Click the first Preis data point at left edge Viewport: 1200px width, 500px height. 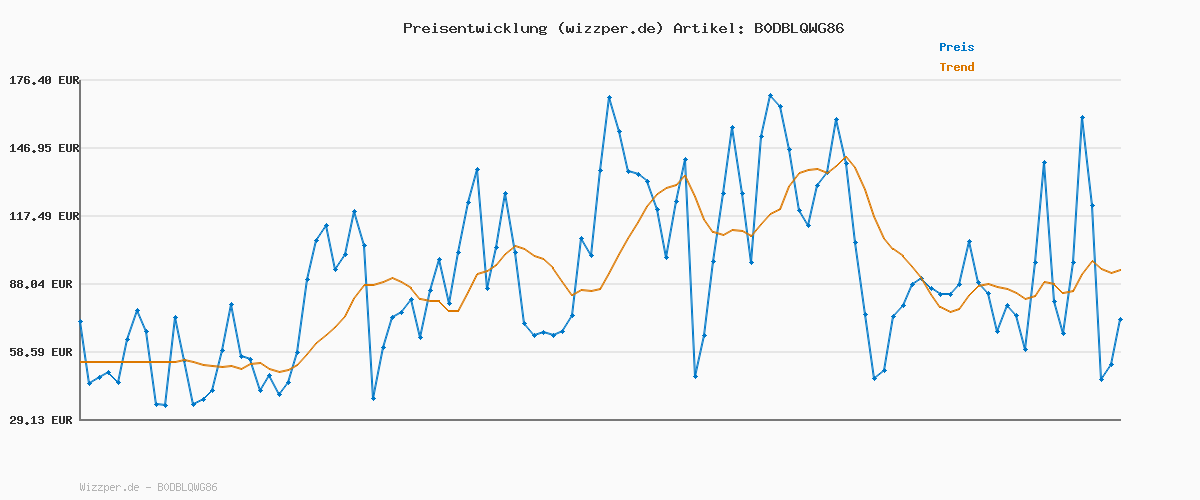pos(80,321)
